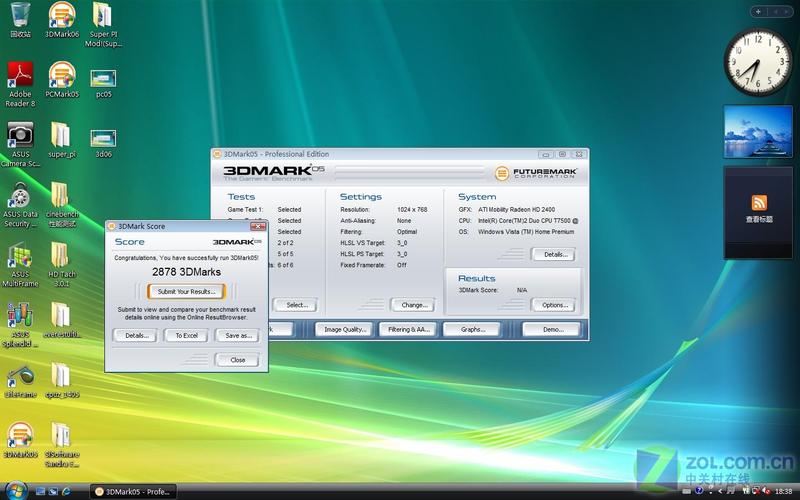Launch the ASUS Data Security shortcut

click(x=20, y=205)
